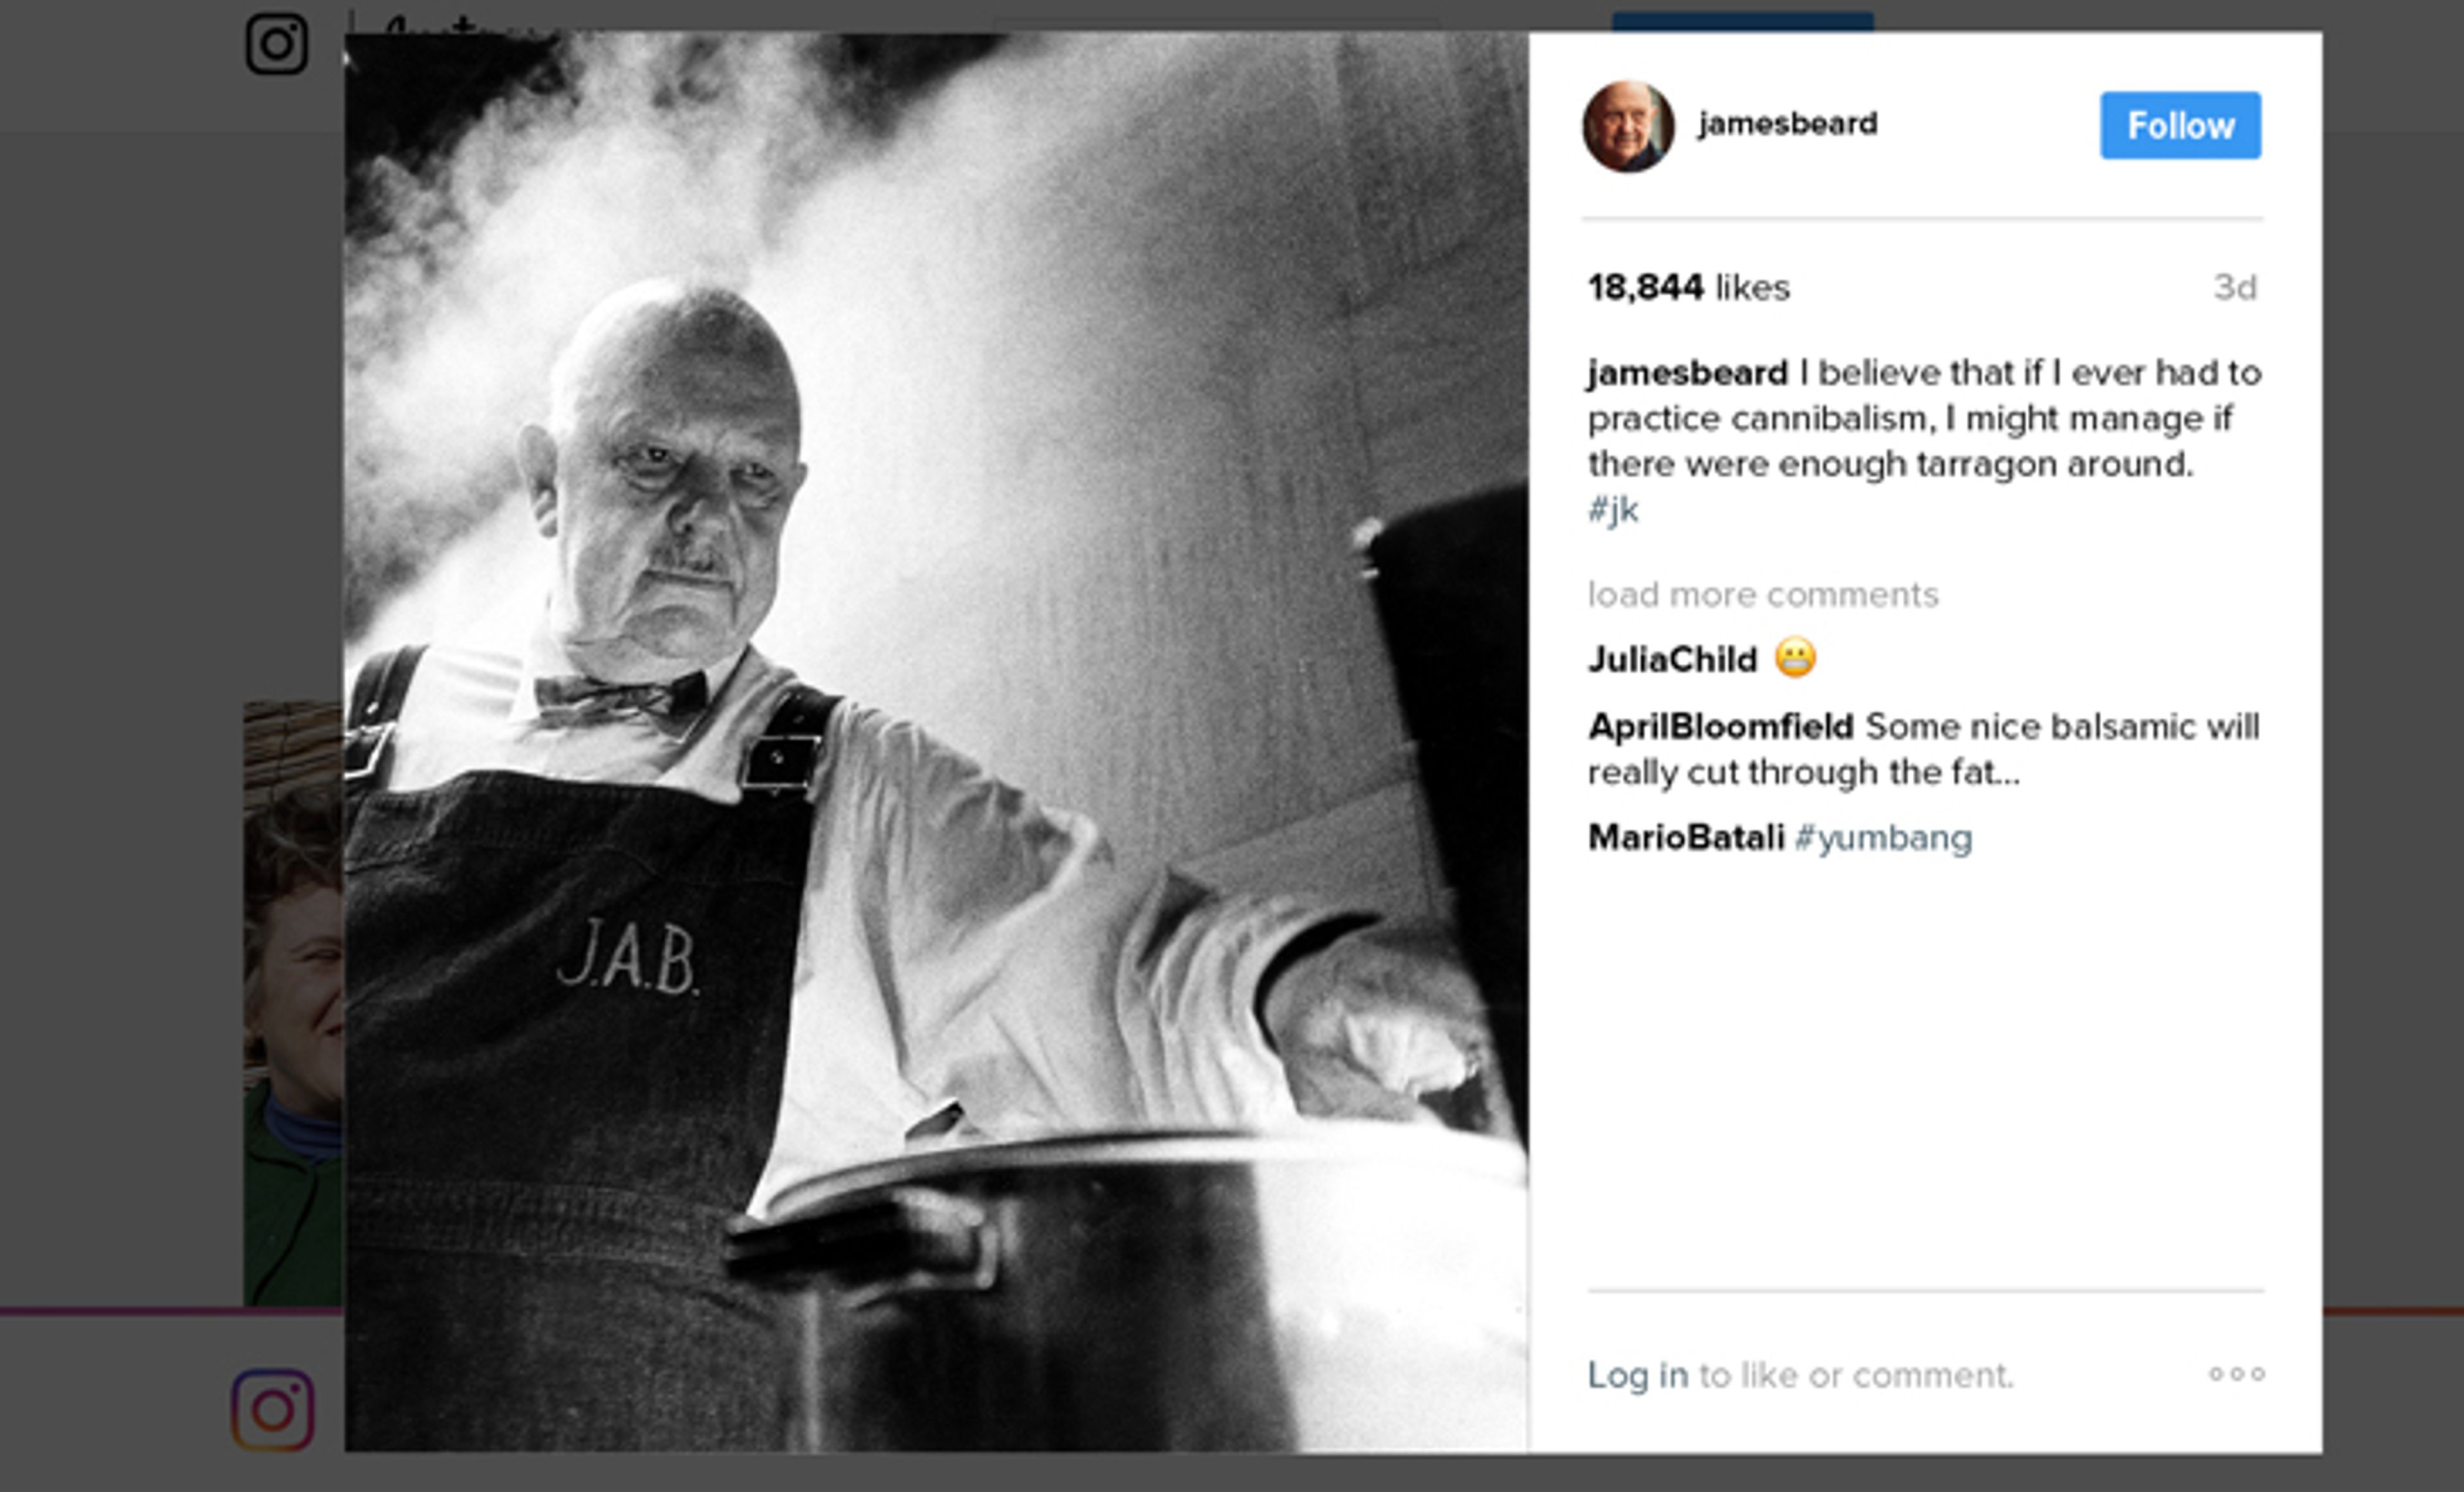Open MarioBatali's profile from comment

tap(1686, 838)
